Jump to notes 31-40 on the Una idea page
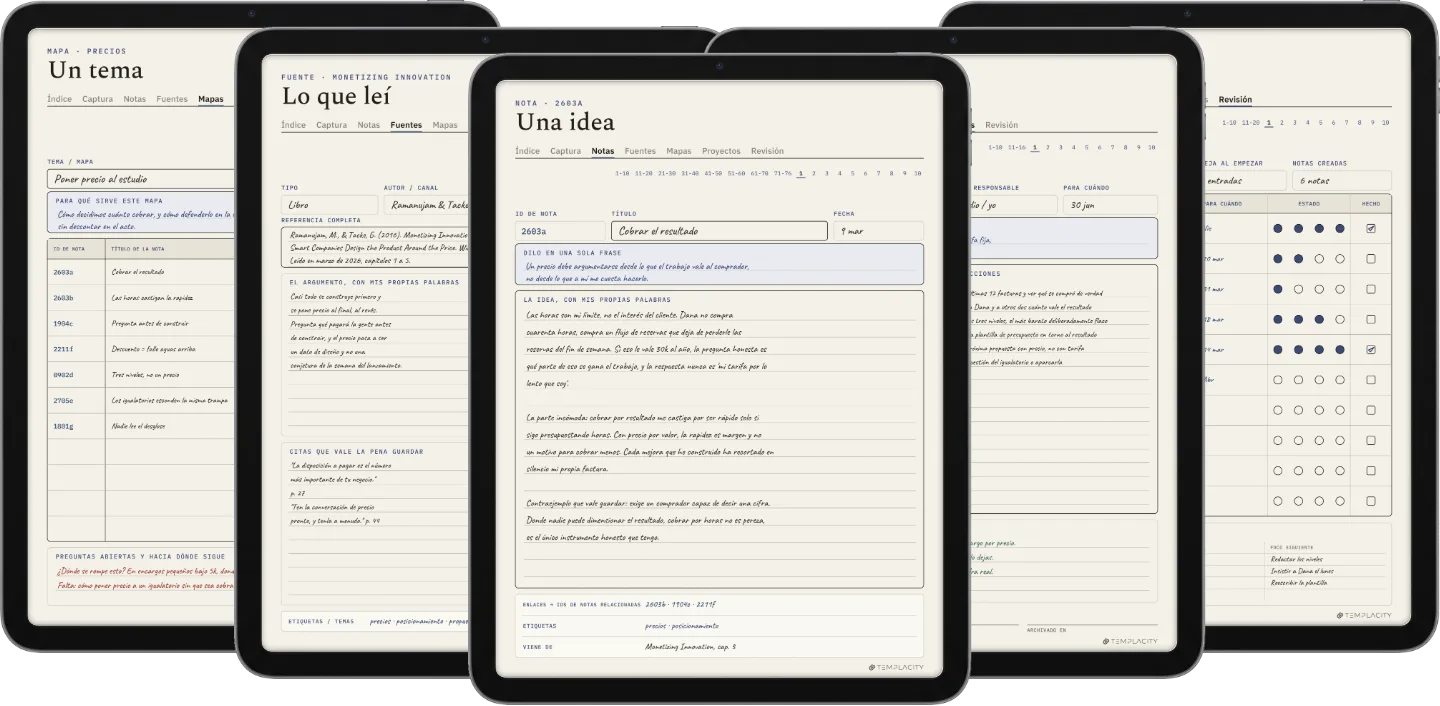The height and width of the screenshot is (706, 1440). pos(690,173)
